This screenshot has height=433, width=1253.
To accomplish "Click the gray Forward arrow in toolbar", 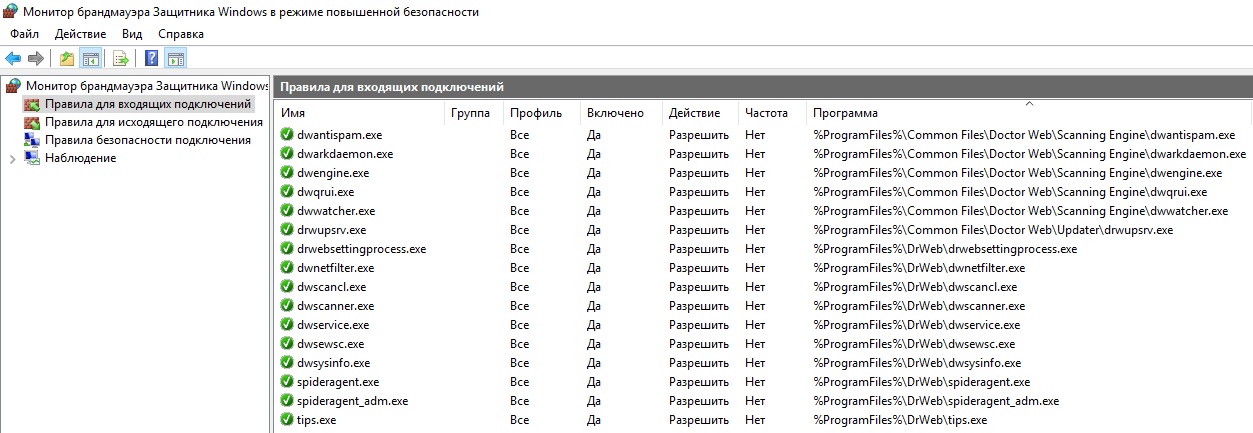I will [x=36, y=58].
